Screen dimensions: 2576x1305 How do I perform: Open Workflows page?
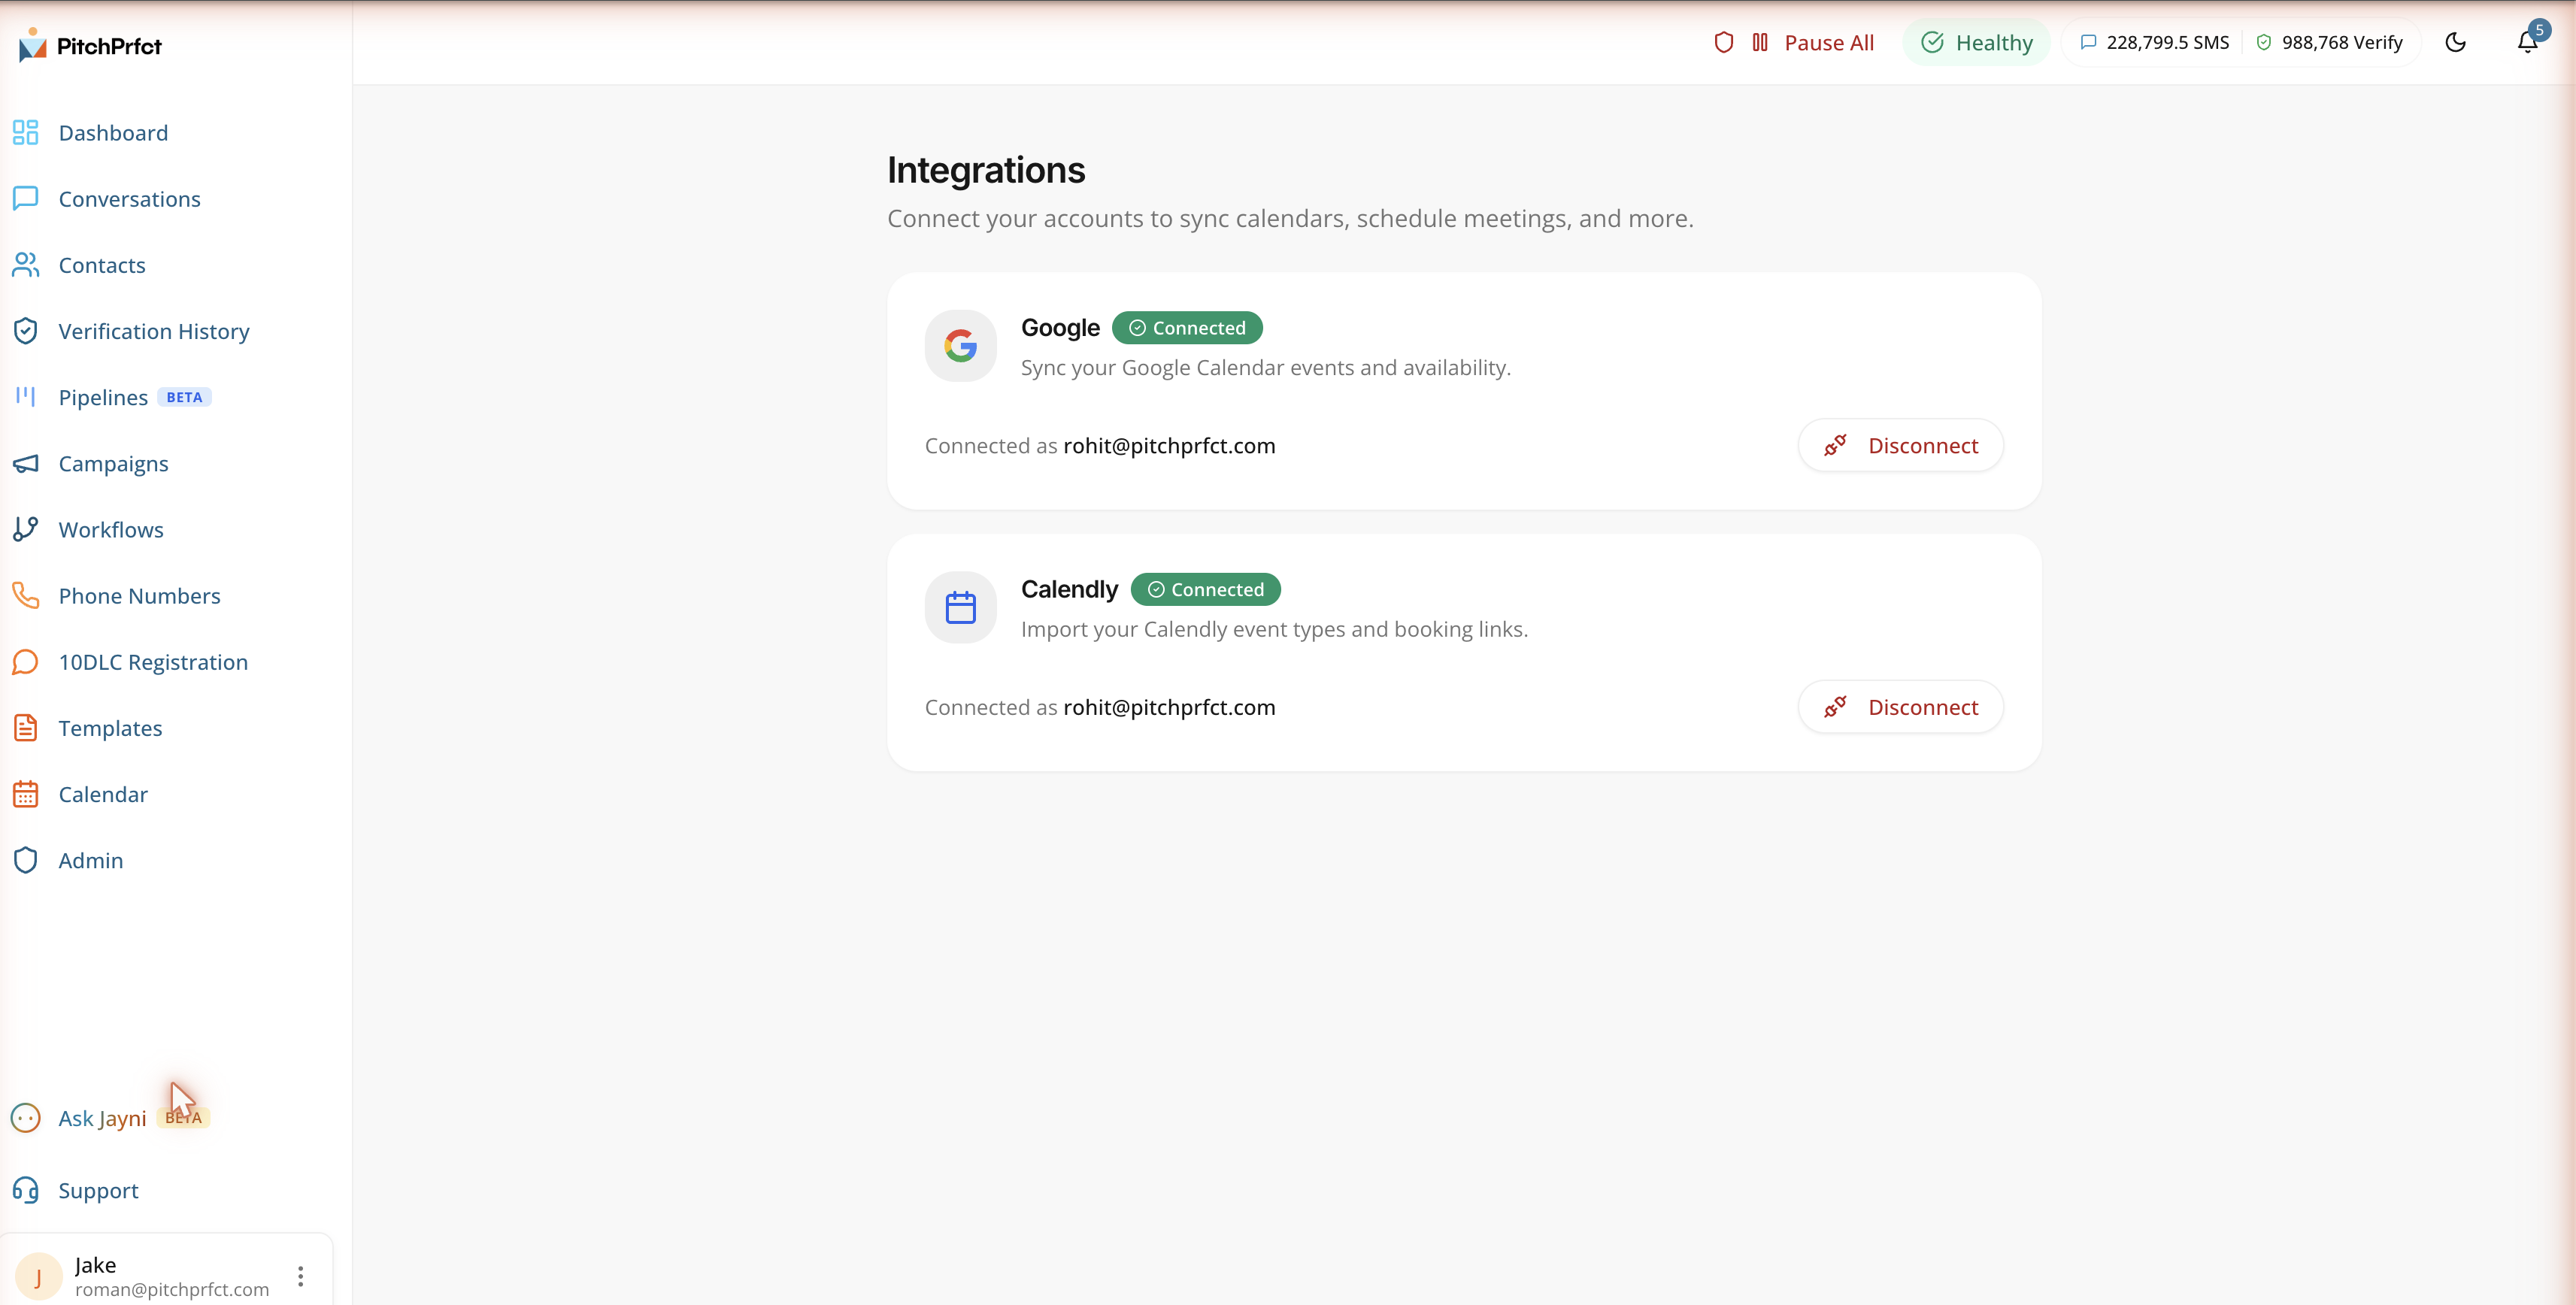point(111,530)
